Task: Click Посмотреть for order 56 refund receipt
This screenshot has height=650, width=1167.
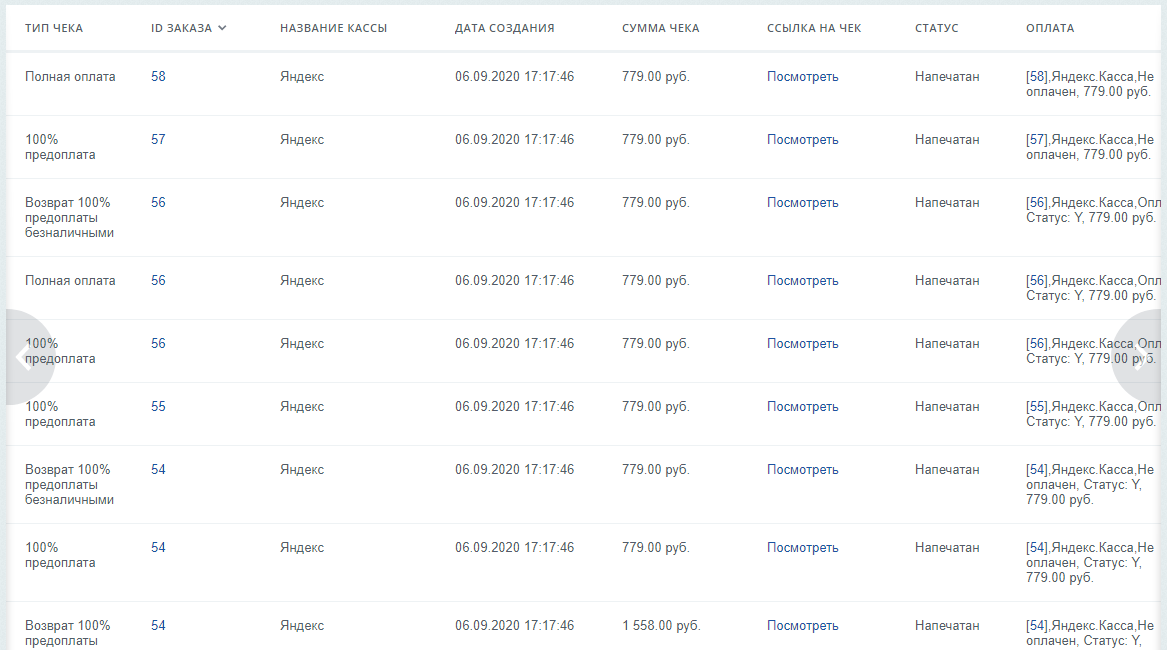Action: [x=802, y=203]
